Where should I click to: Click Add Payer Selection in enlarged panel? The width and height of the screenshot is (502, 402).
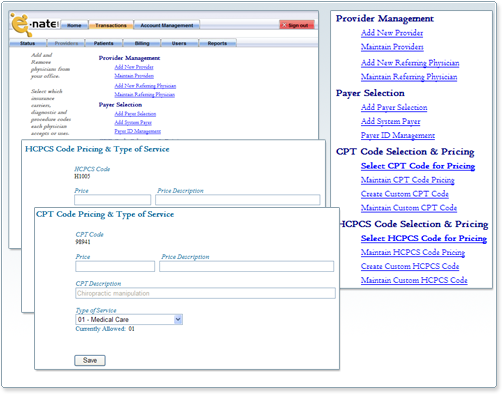(394, 107)
